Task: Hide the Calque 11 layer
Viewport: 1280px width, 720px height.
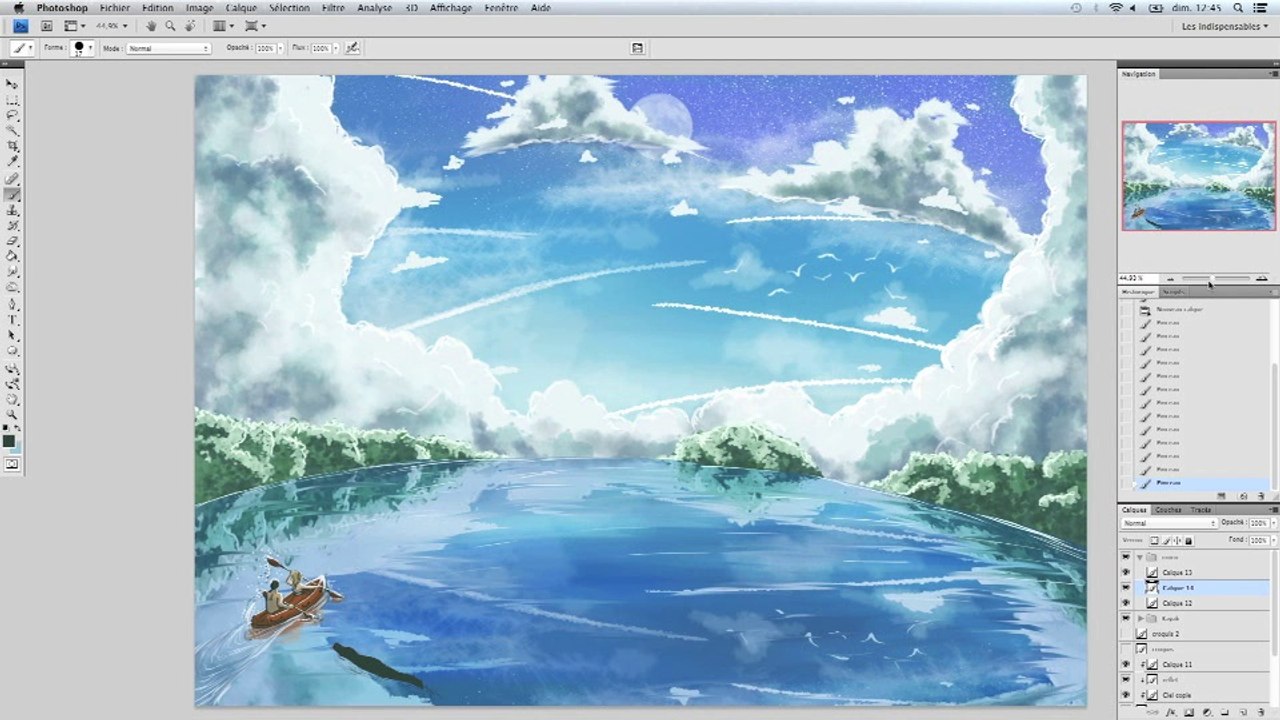Action: click(1126, 664)
